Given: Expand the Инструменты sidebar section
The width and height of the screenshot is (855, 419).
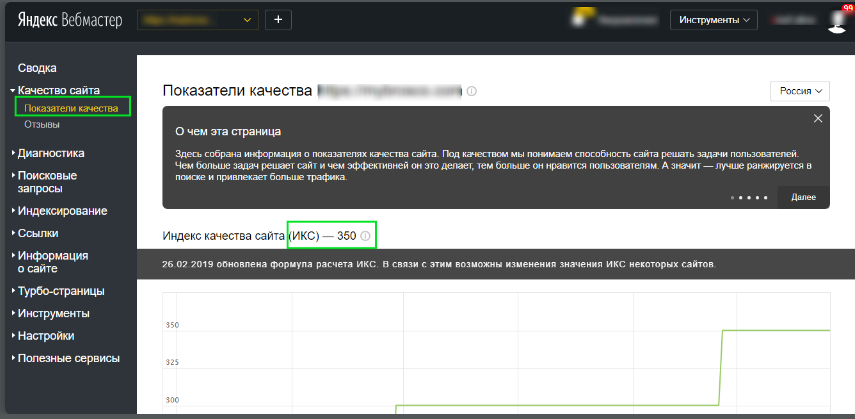Looking at the screenshot, I should coord(50,314).
